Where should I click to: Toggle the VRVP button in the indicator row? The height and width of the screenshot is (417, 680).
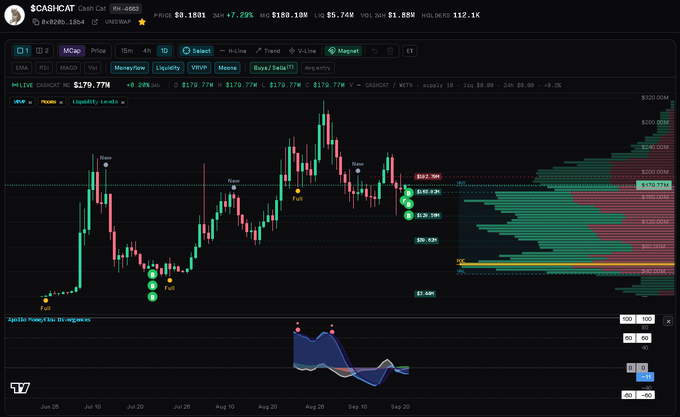pos(199,68)
